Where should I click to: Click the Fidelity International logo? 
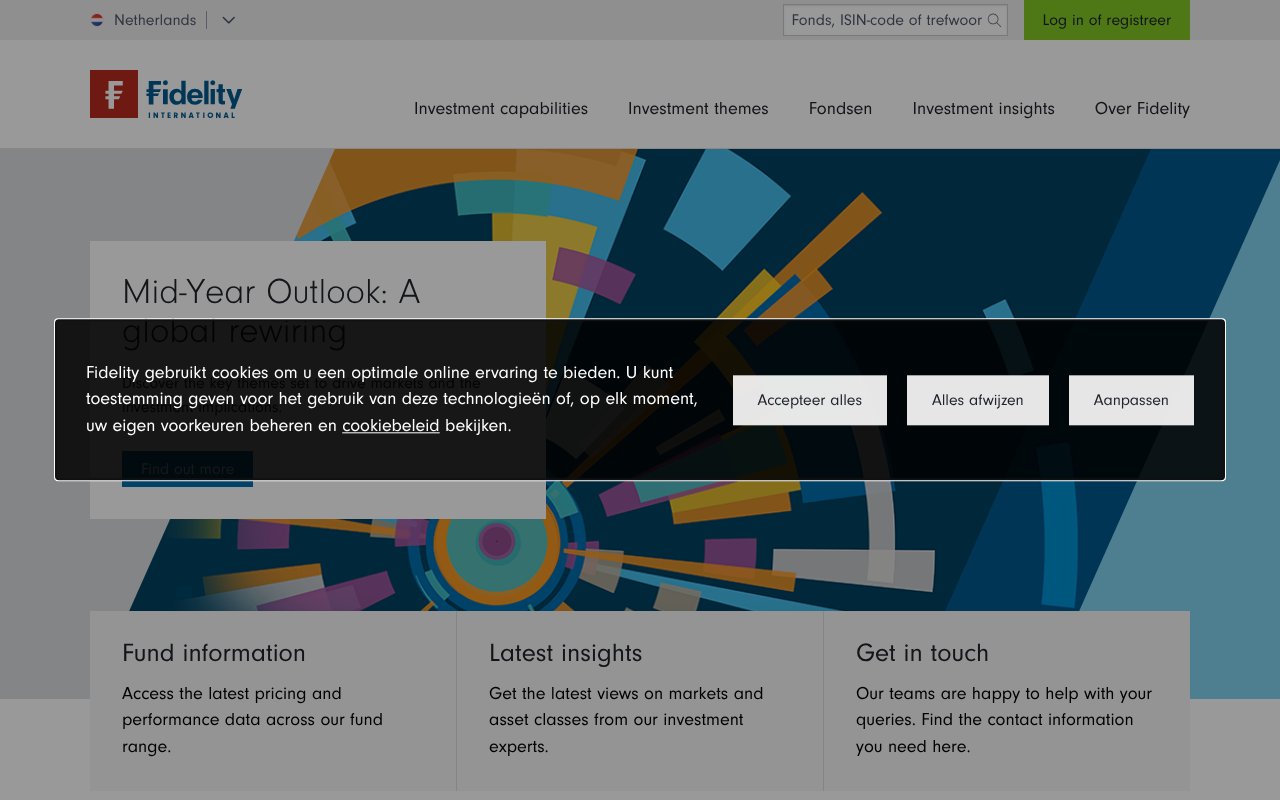(164, 94)
